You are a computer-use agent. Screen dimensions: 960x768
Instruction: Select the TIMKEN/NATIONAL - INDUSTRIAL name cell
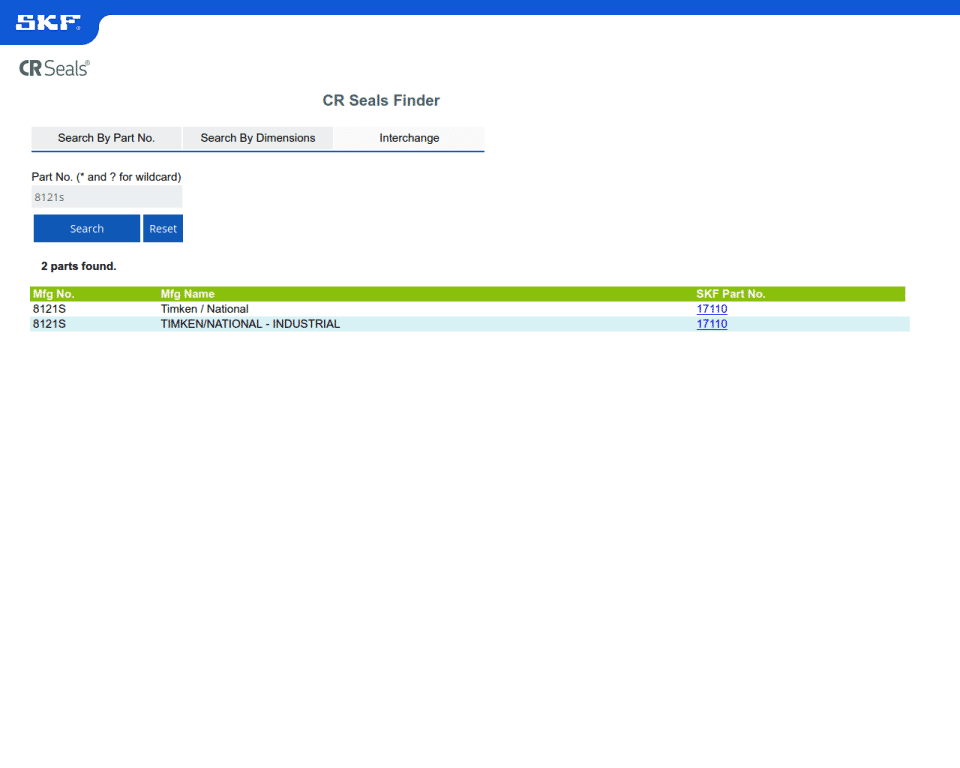point(250,324)
